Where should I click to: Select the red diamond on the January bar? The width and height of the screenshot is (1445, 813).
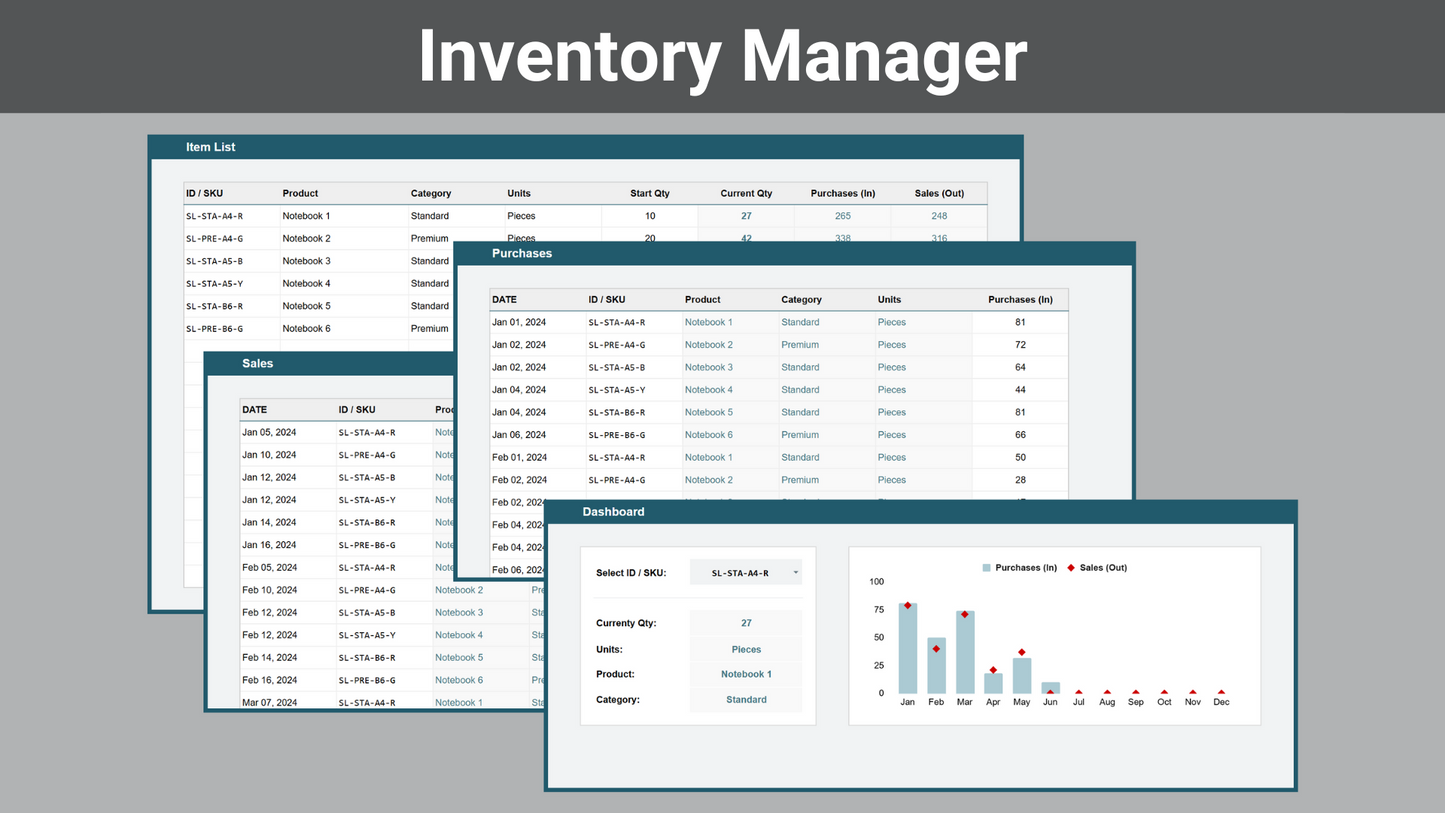[908, 606]
